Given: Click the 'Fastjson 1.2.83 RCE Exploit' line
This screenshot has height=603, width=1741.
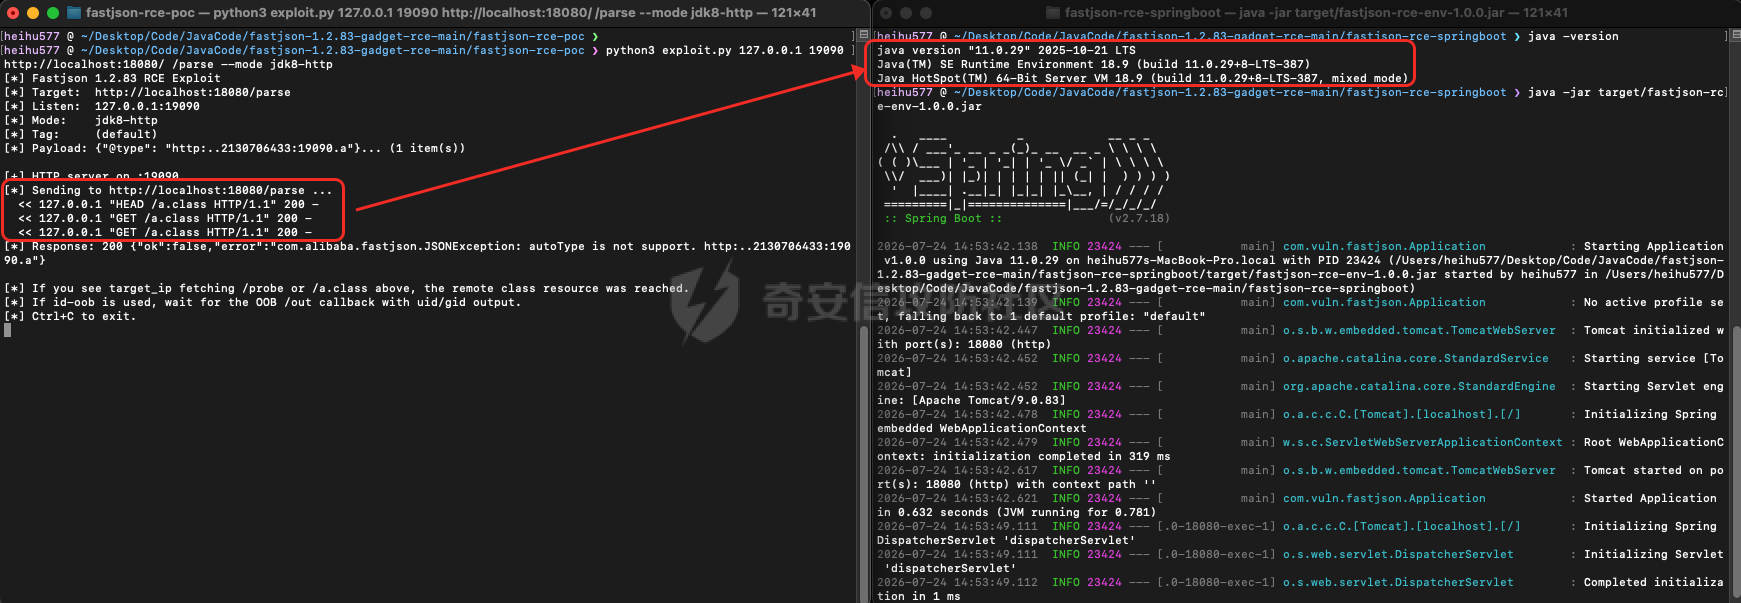Looking at the screenshot, I should pos(112,78).
